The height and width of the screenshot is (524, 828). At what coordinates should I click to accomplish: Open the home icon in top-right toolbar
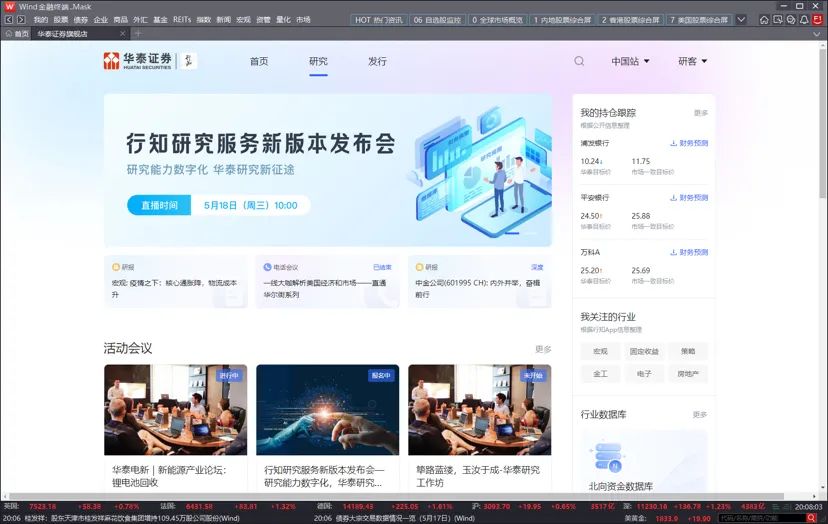[764, 20]
